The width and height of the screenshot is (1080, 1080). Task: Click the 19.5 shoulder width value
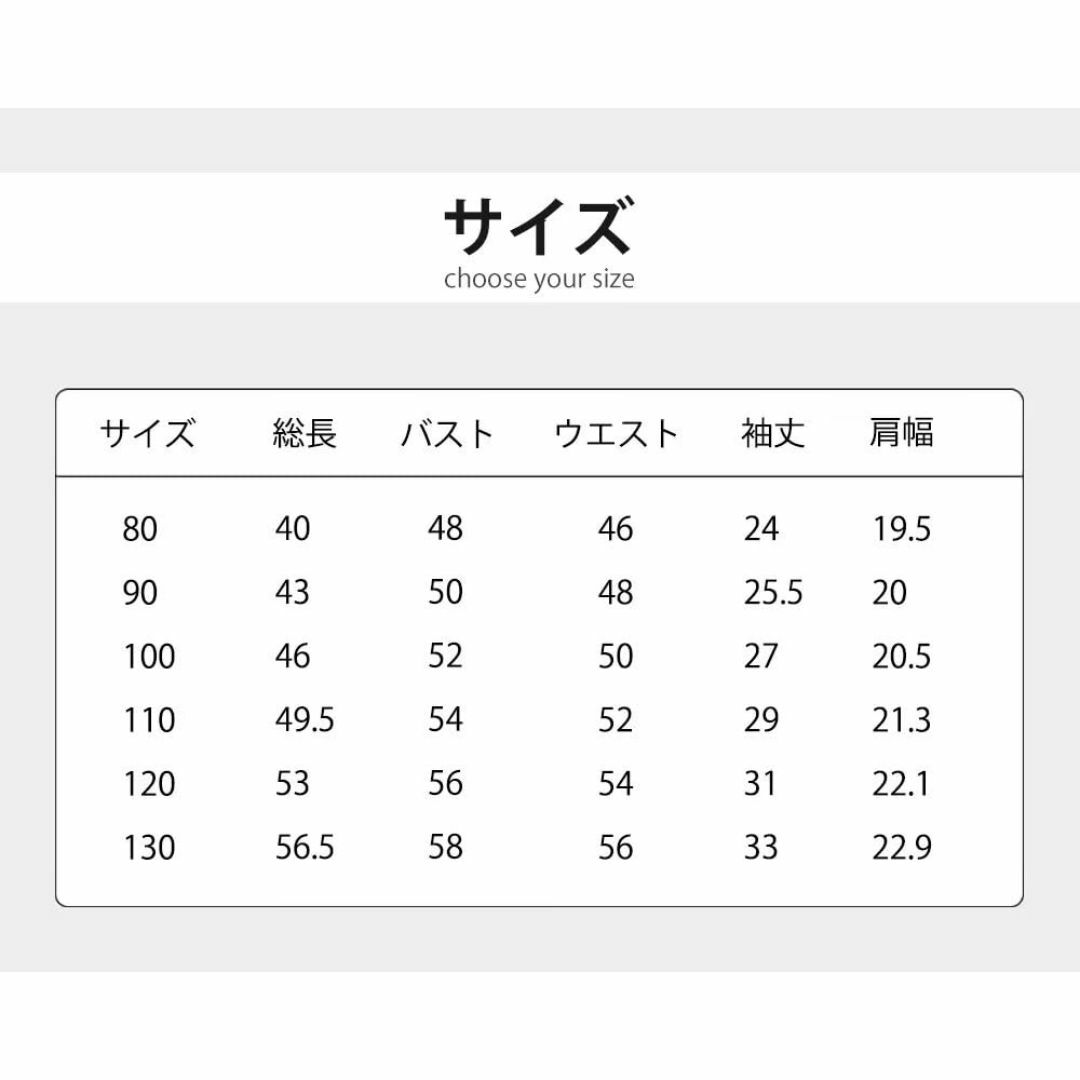tap(902, 530)
